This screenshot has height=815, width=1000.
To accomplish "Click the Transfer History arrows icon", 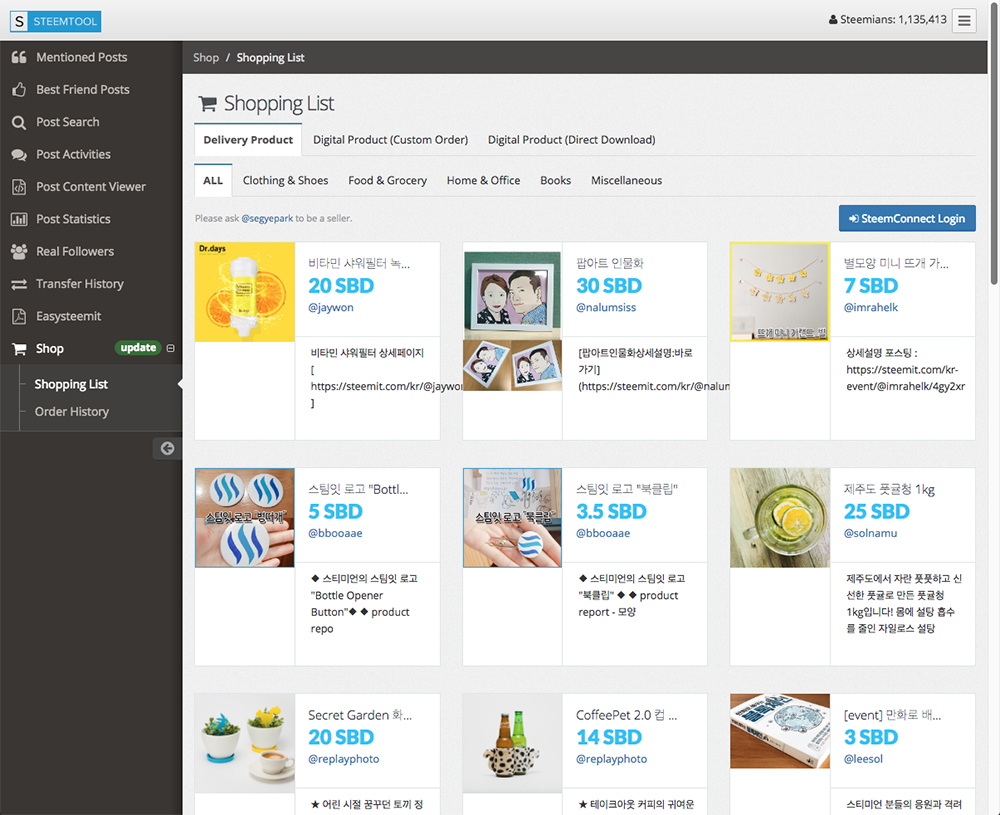I will tap(19, 284).
